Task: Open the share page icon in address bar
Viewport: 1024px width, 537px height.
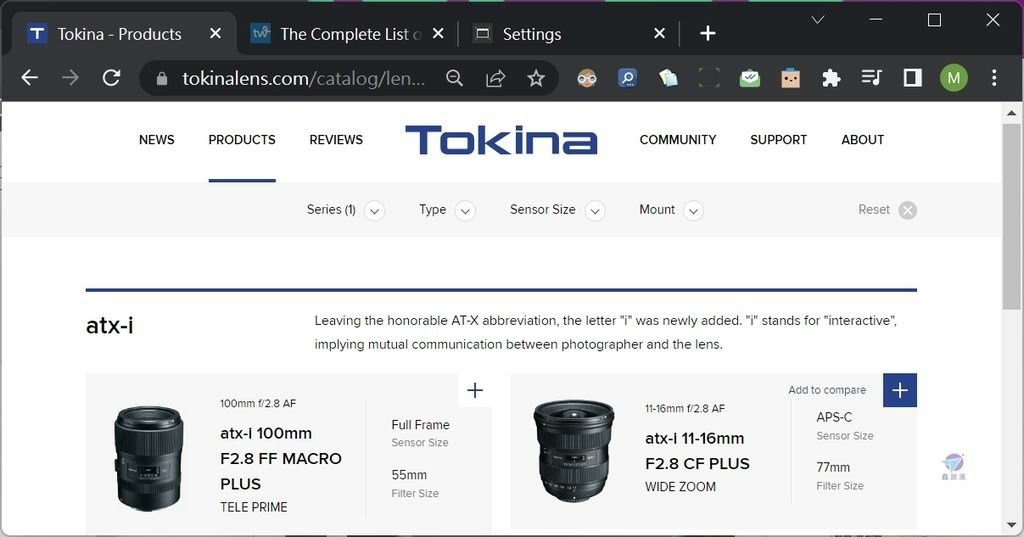Action: click(496, 78)
